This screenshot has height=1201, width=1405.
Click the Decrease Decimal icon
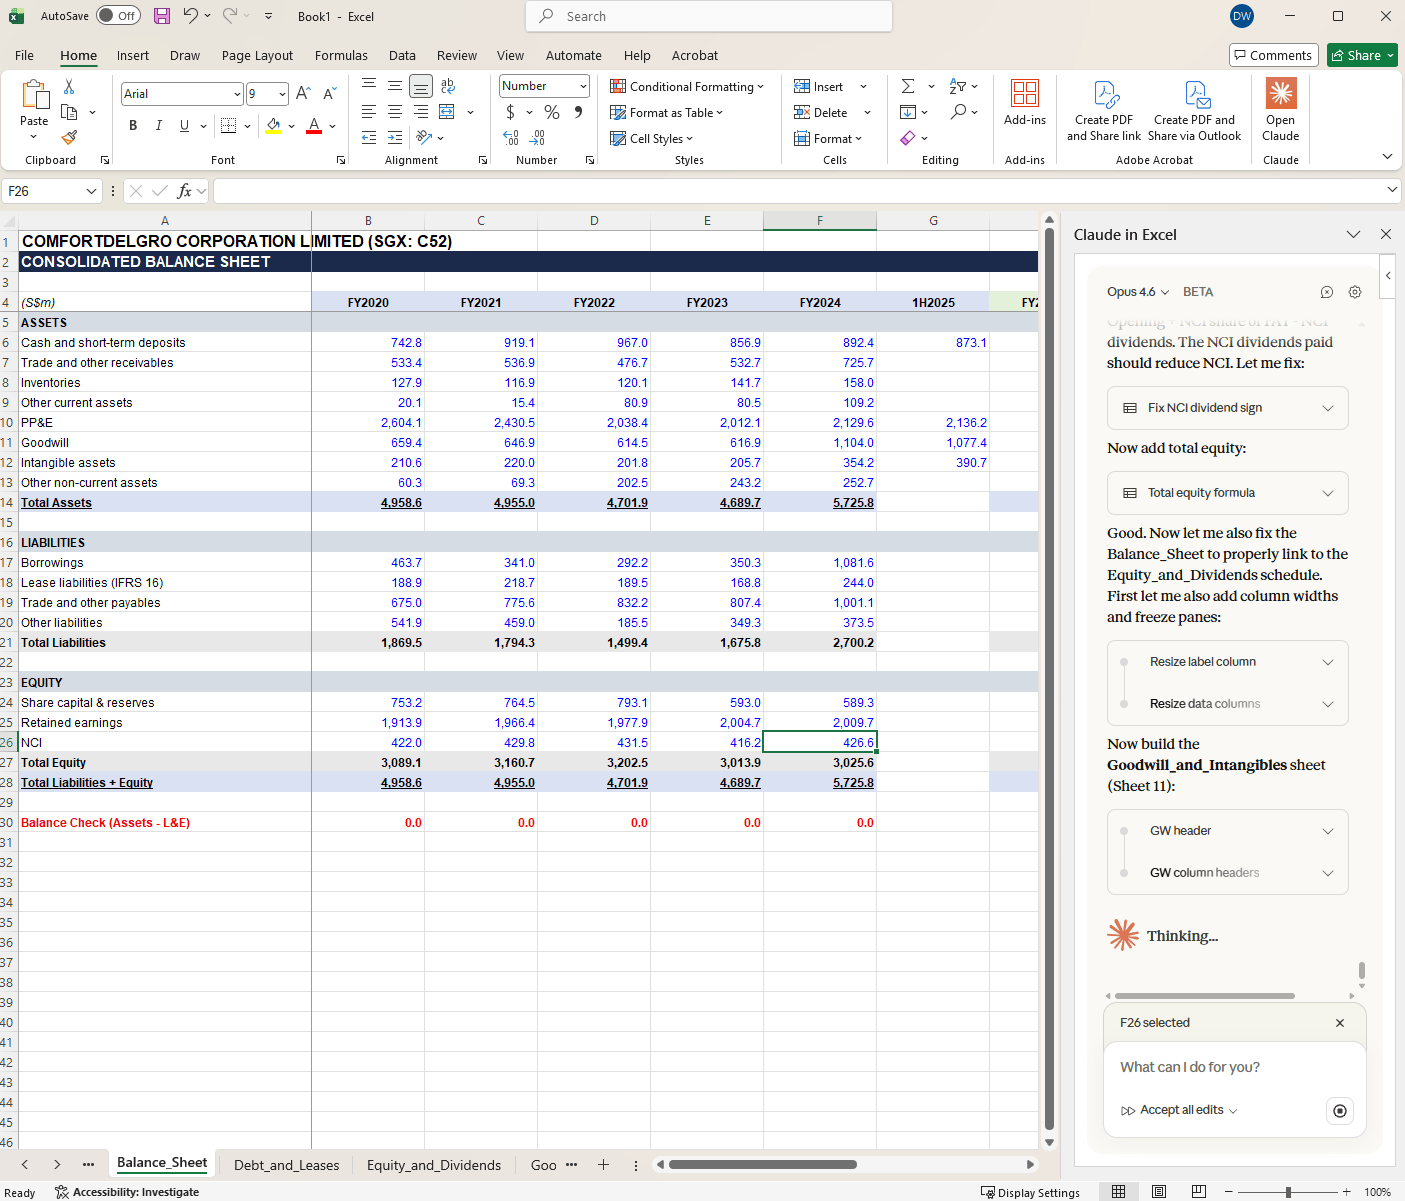(538, 138)
